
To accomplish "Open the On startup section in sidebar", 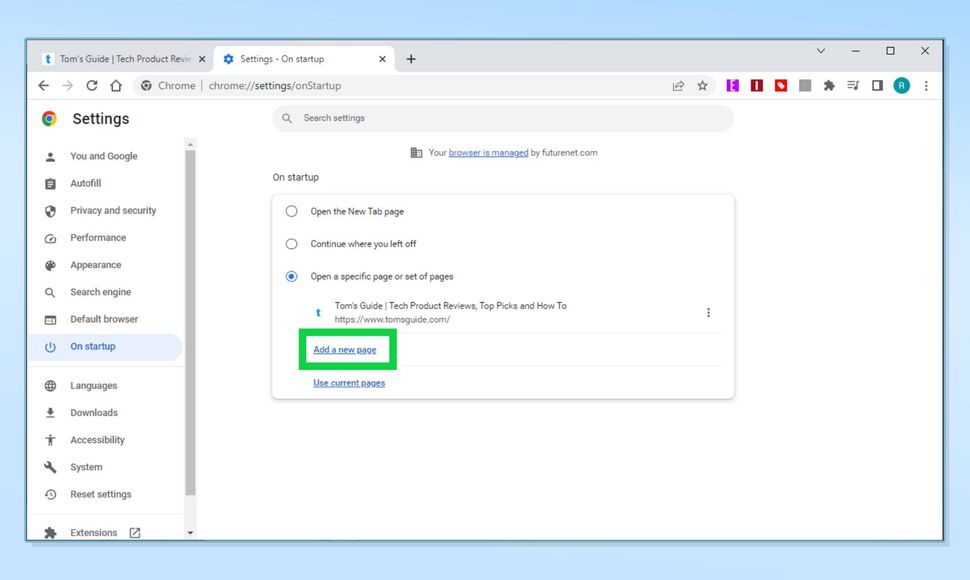I will 90,346.
